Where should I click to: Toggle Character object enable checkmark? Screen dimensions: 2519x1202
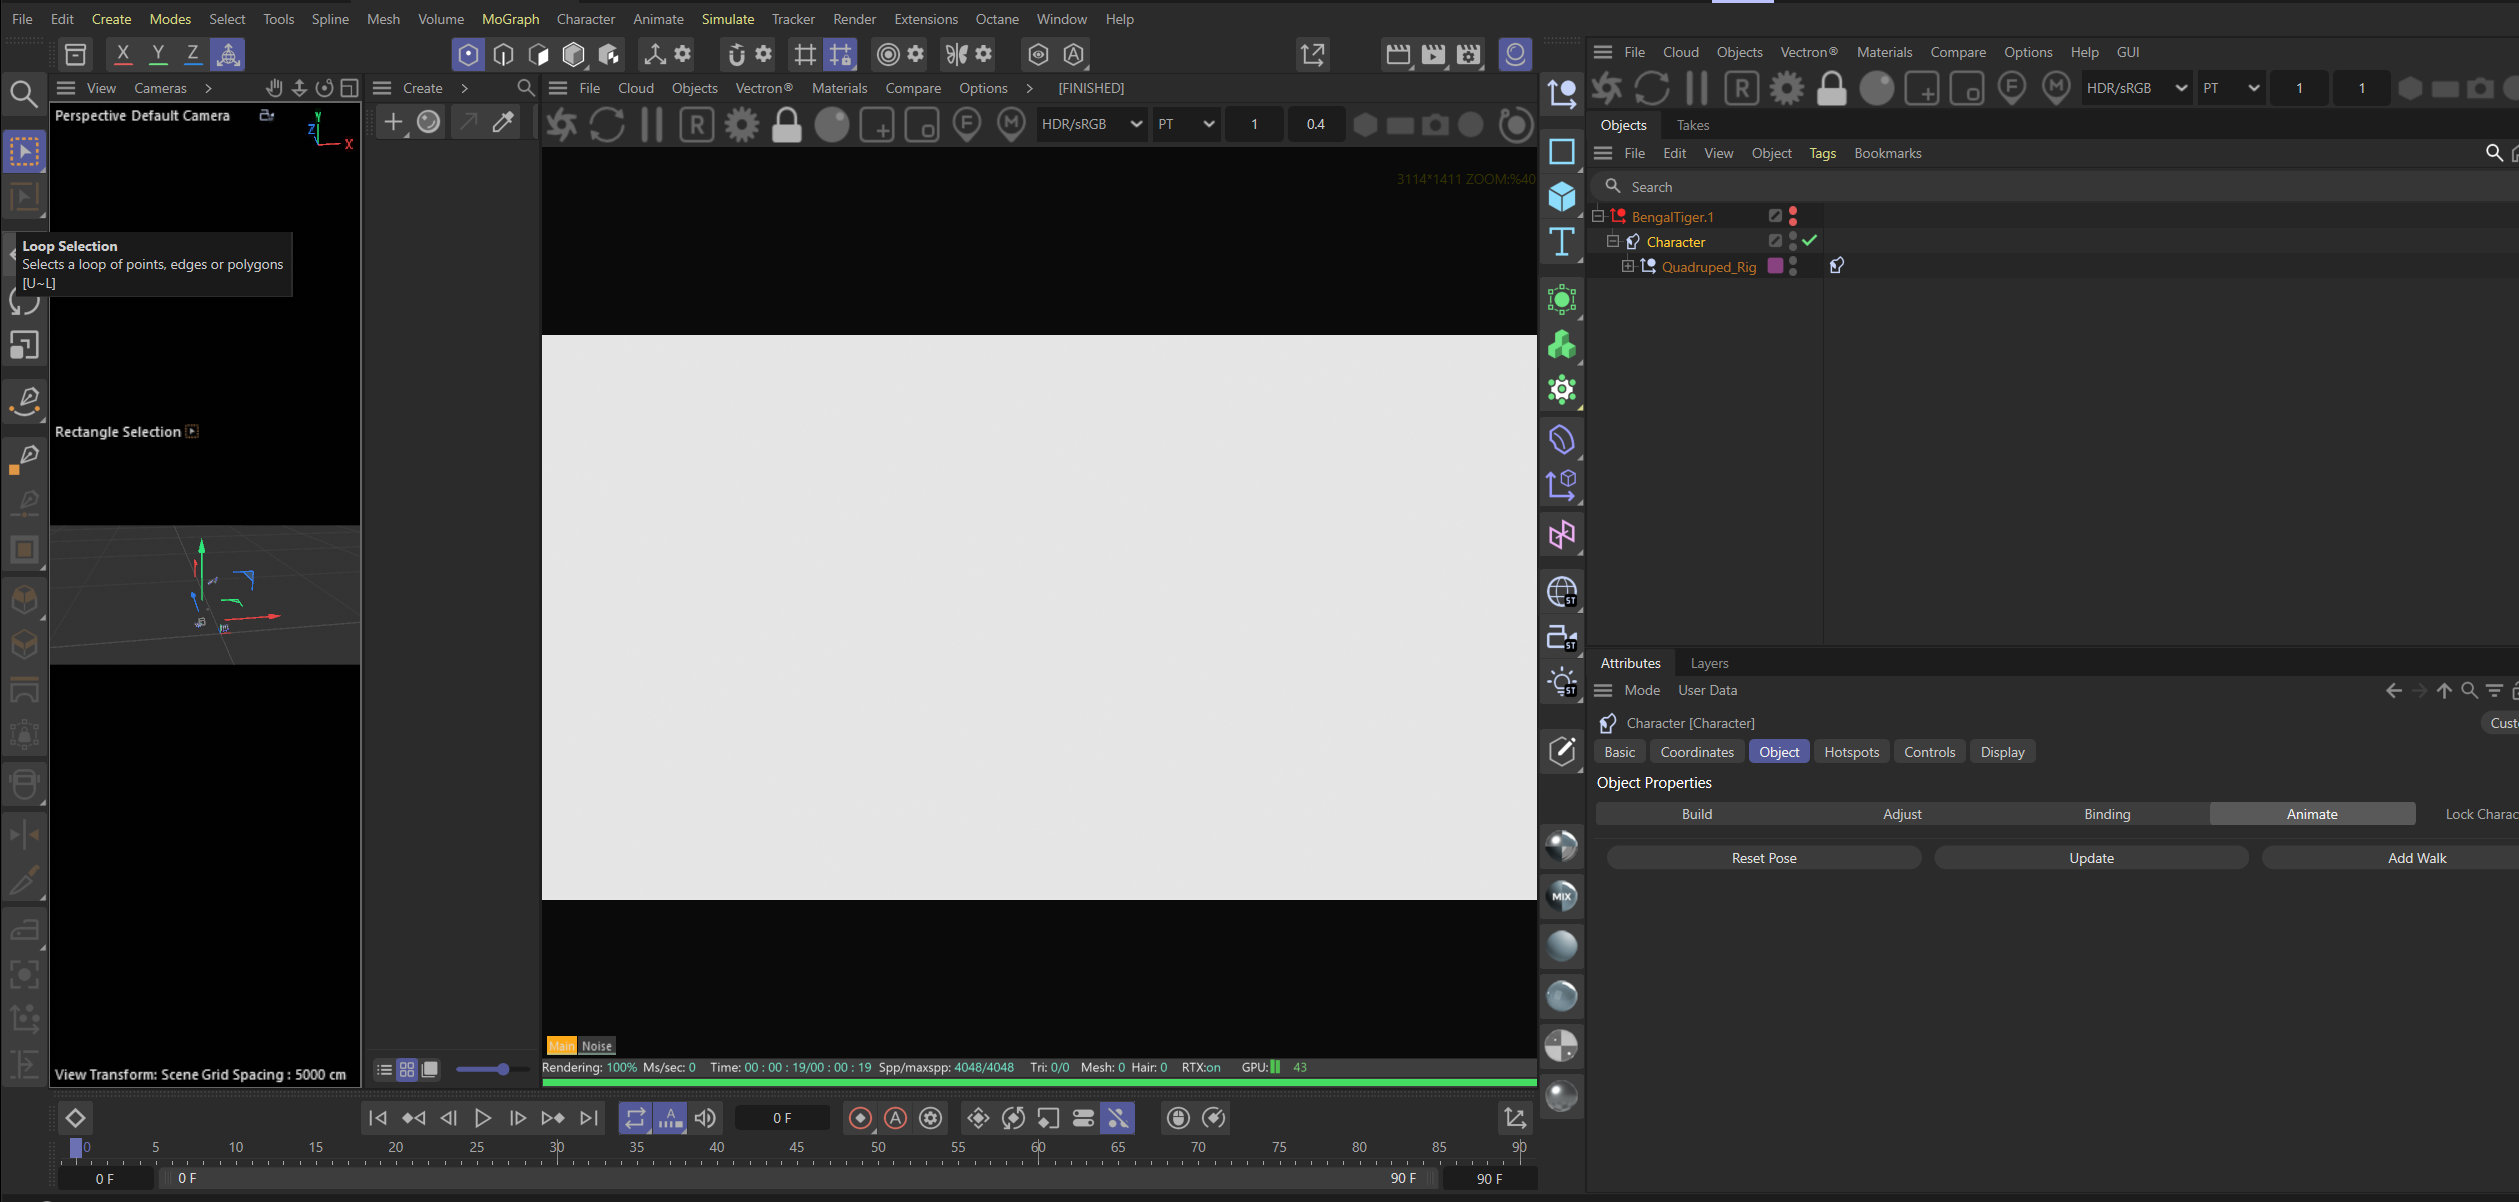1810,241
